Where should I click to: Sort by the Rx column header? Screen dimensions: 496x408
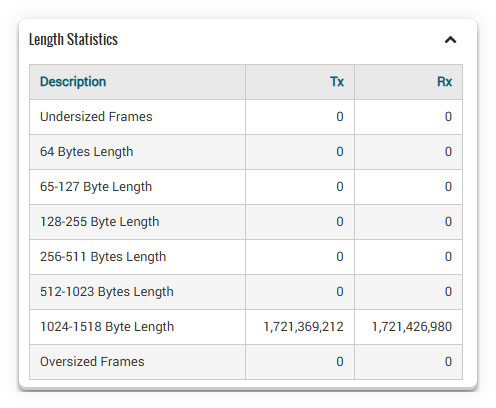tap(444, 82)
